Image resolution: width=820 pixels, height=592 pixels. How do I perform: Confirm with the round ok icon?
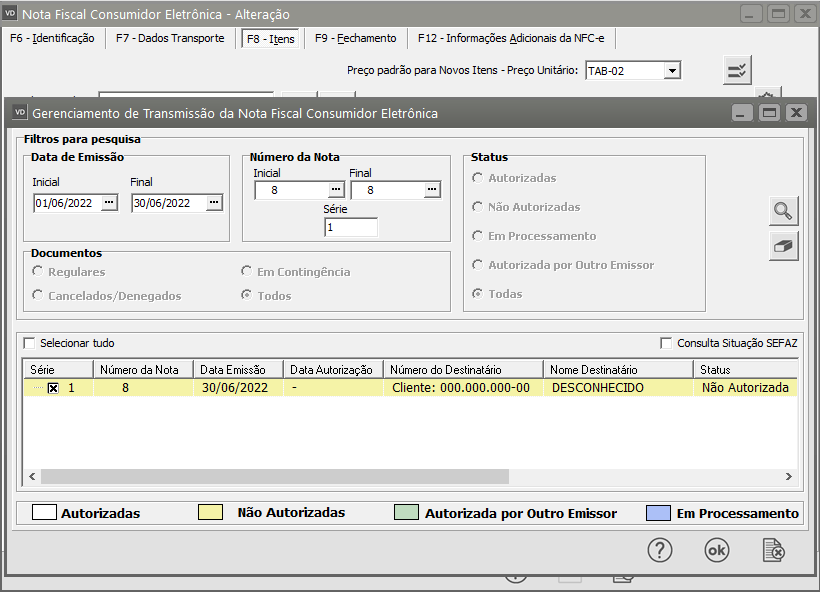pos(717,550)
